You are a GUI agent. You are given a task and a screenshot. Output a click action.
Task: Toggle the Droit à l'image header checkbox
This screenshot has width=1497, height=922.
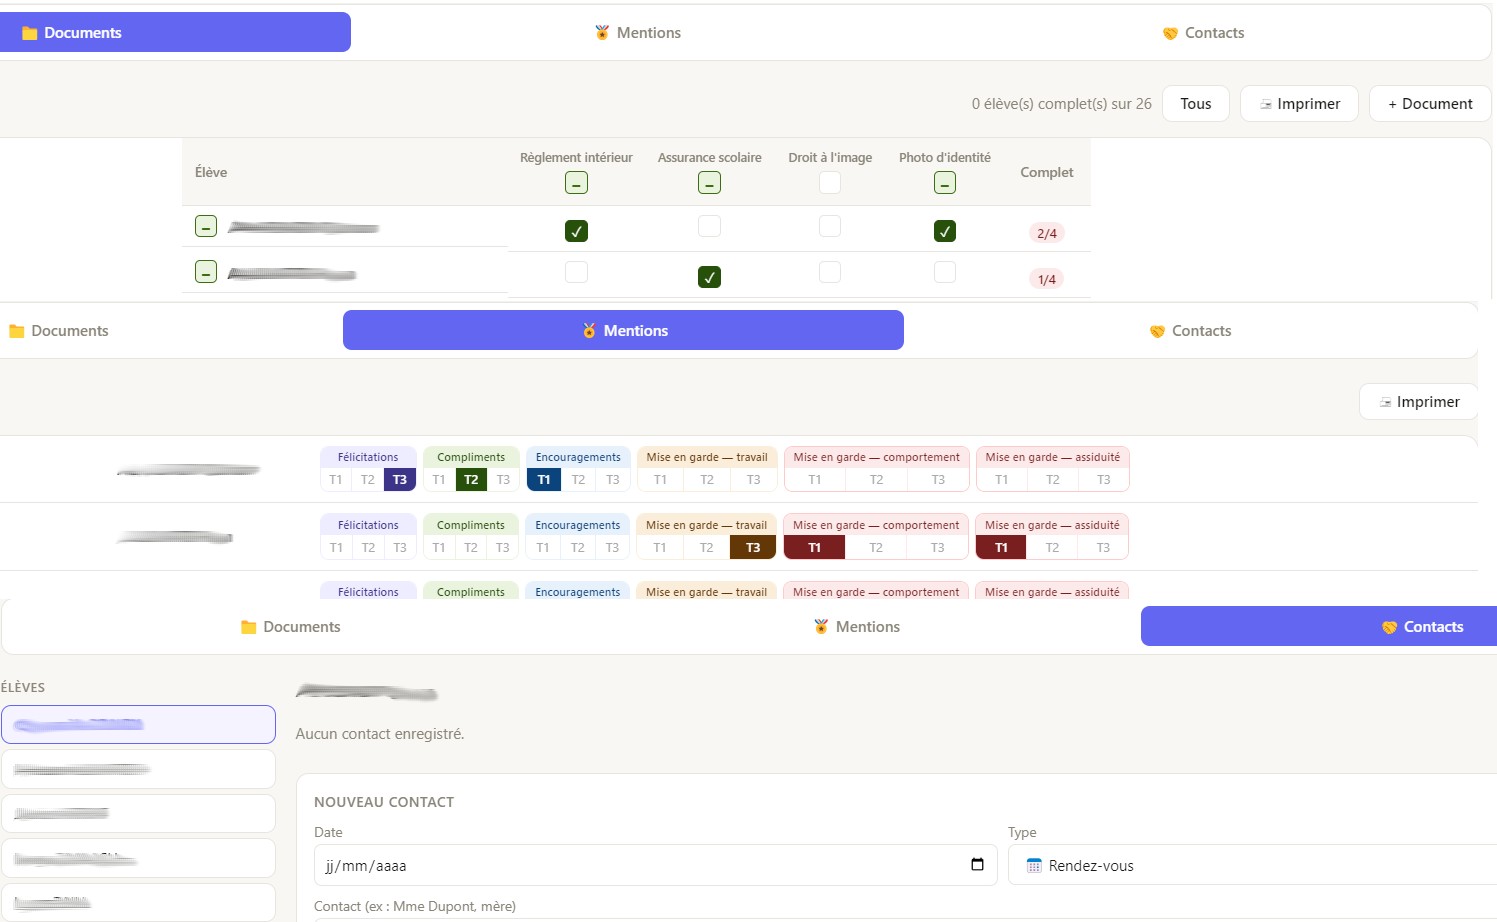tap(830, 182)
